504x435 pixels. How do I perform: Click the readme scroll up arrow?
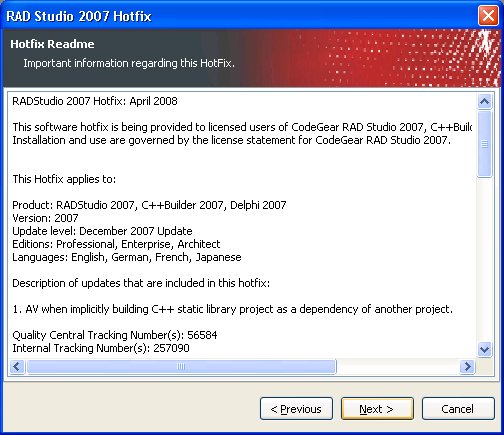click(484, 101)
